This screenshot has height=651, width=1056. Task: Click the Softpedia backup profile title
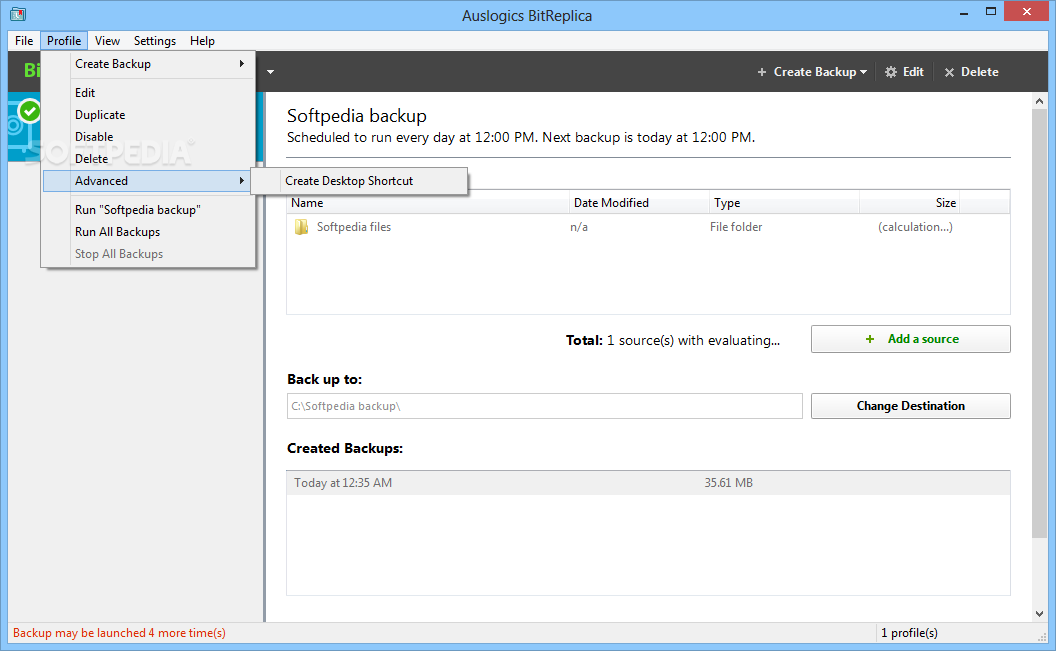coord(357,116)
